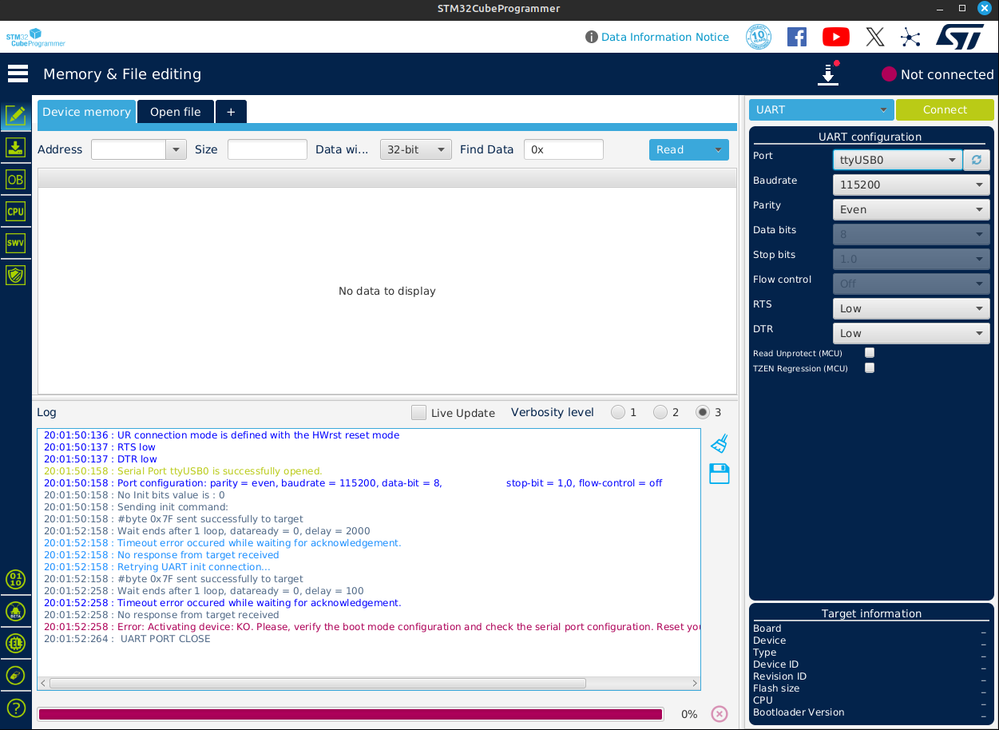The height and width of the screenshot is (730, 999).
Task: Click the 'UART PORT CLOSE' log line
Action: [x=127, y=639]
